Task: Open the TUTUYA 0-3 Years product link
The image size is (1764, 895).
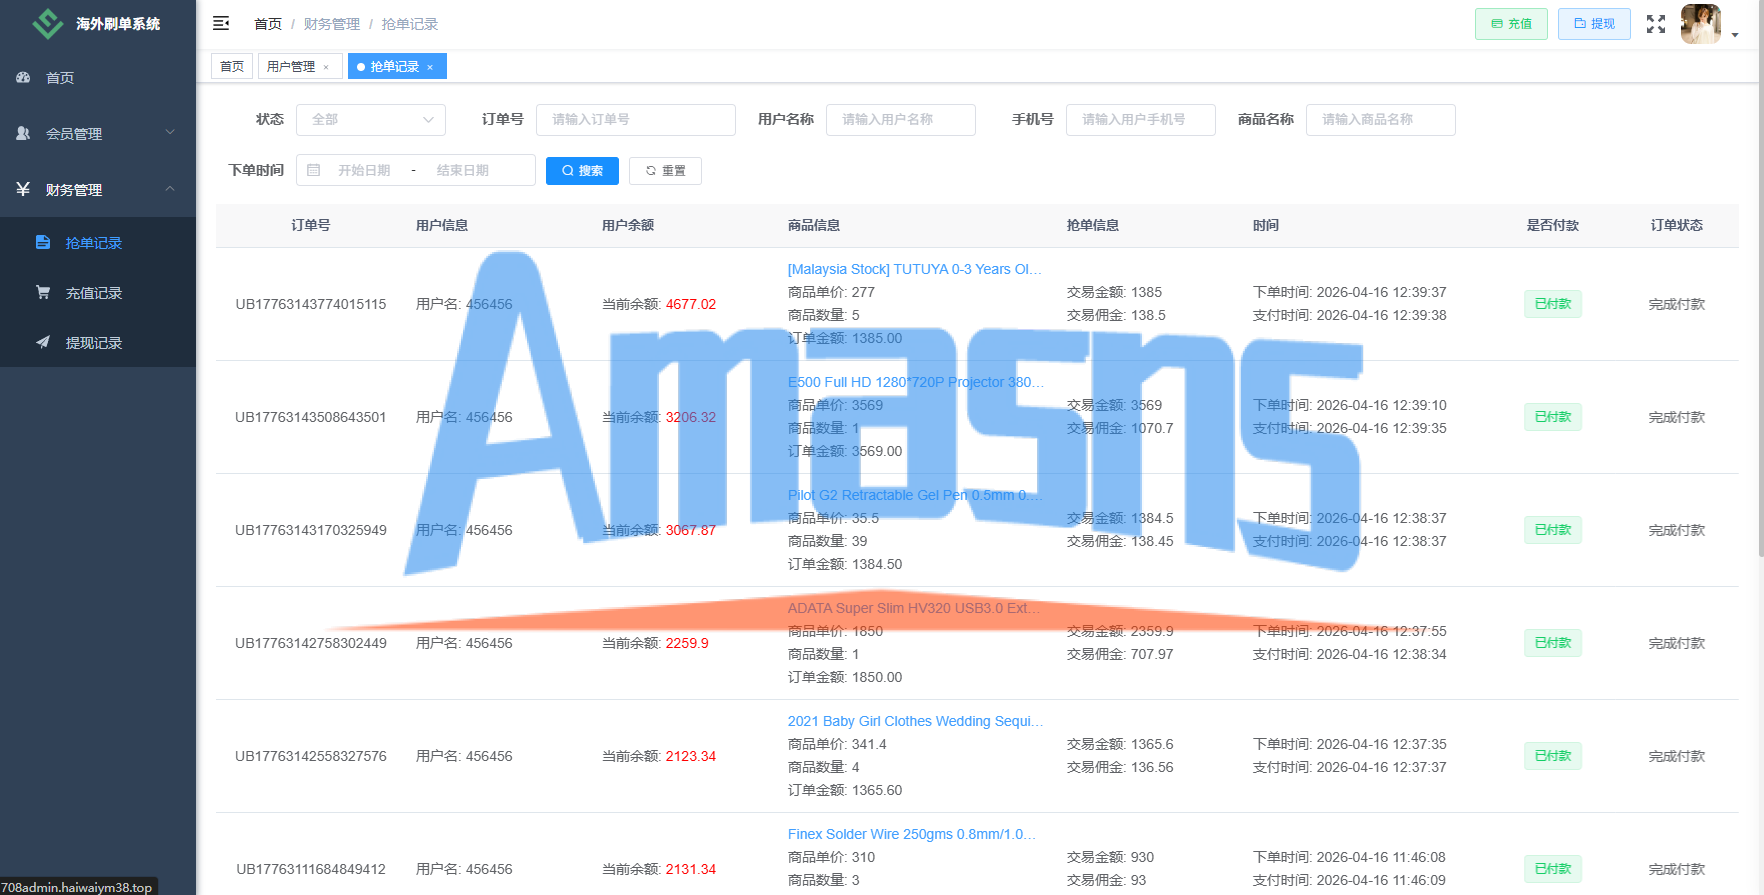Action: point(915,269)
